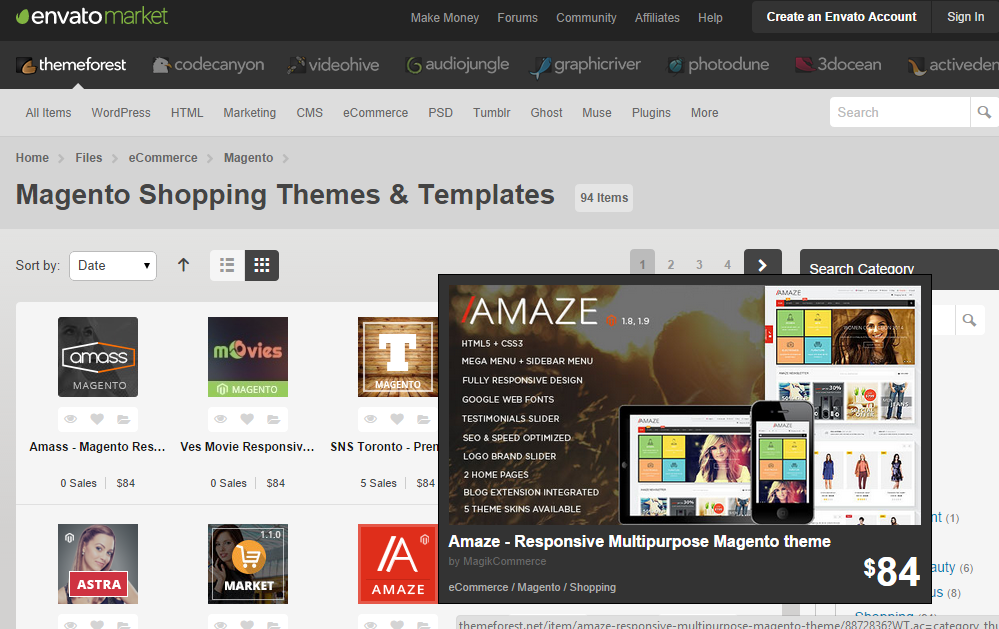The height and width of the screenshot is (629, 999).
Task: Switch to list view layout
Action: (227, 265)
